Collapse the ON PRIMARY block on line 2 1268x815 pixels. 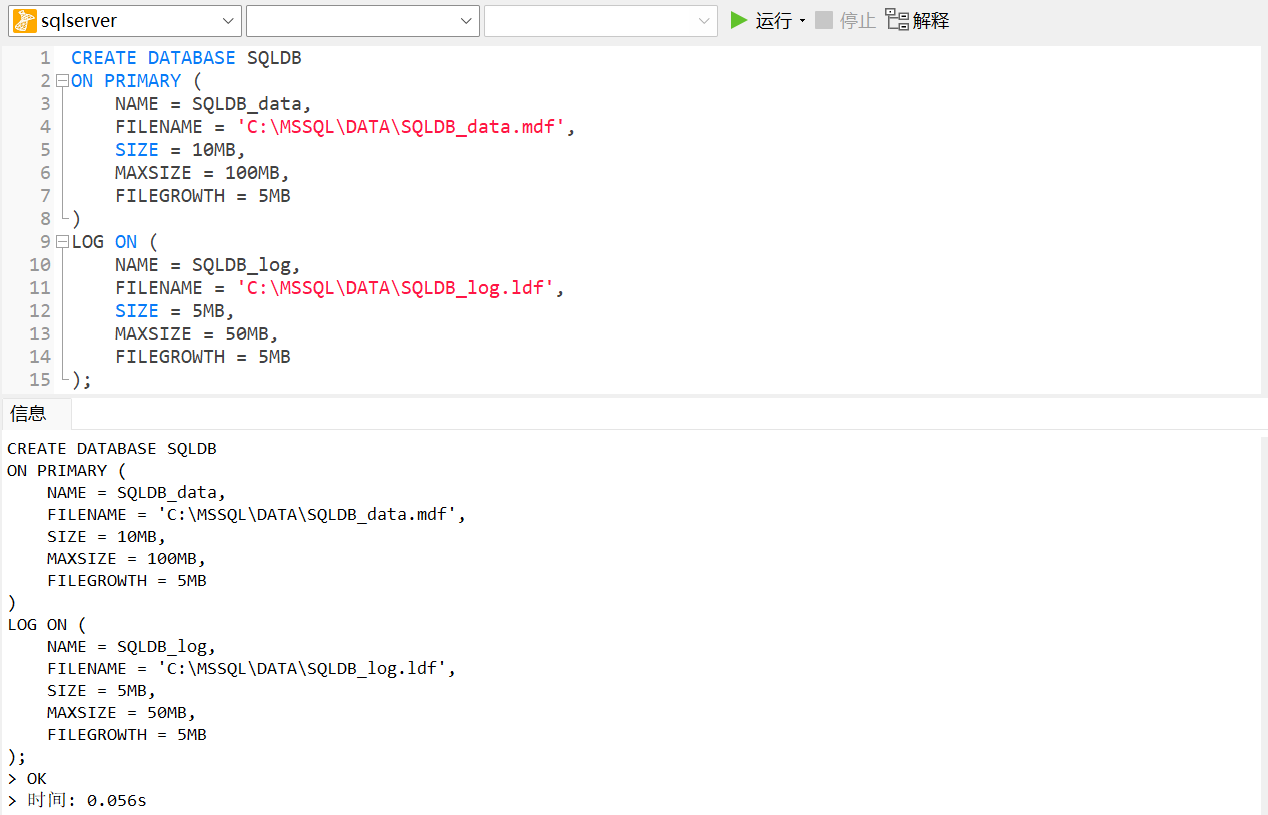(x=62, y=81)
